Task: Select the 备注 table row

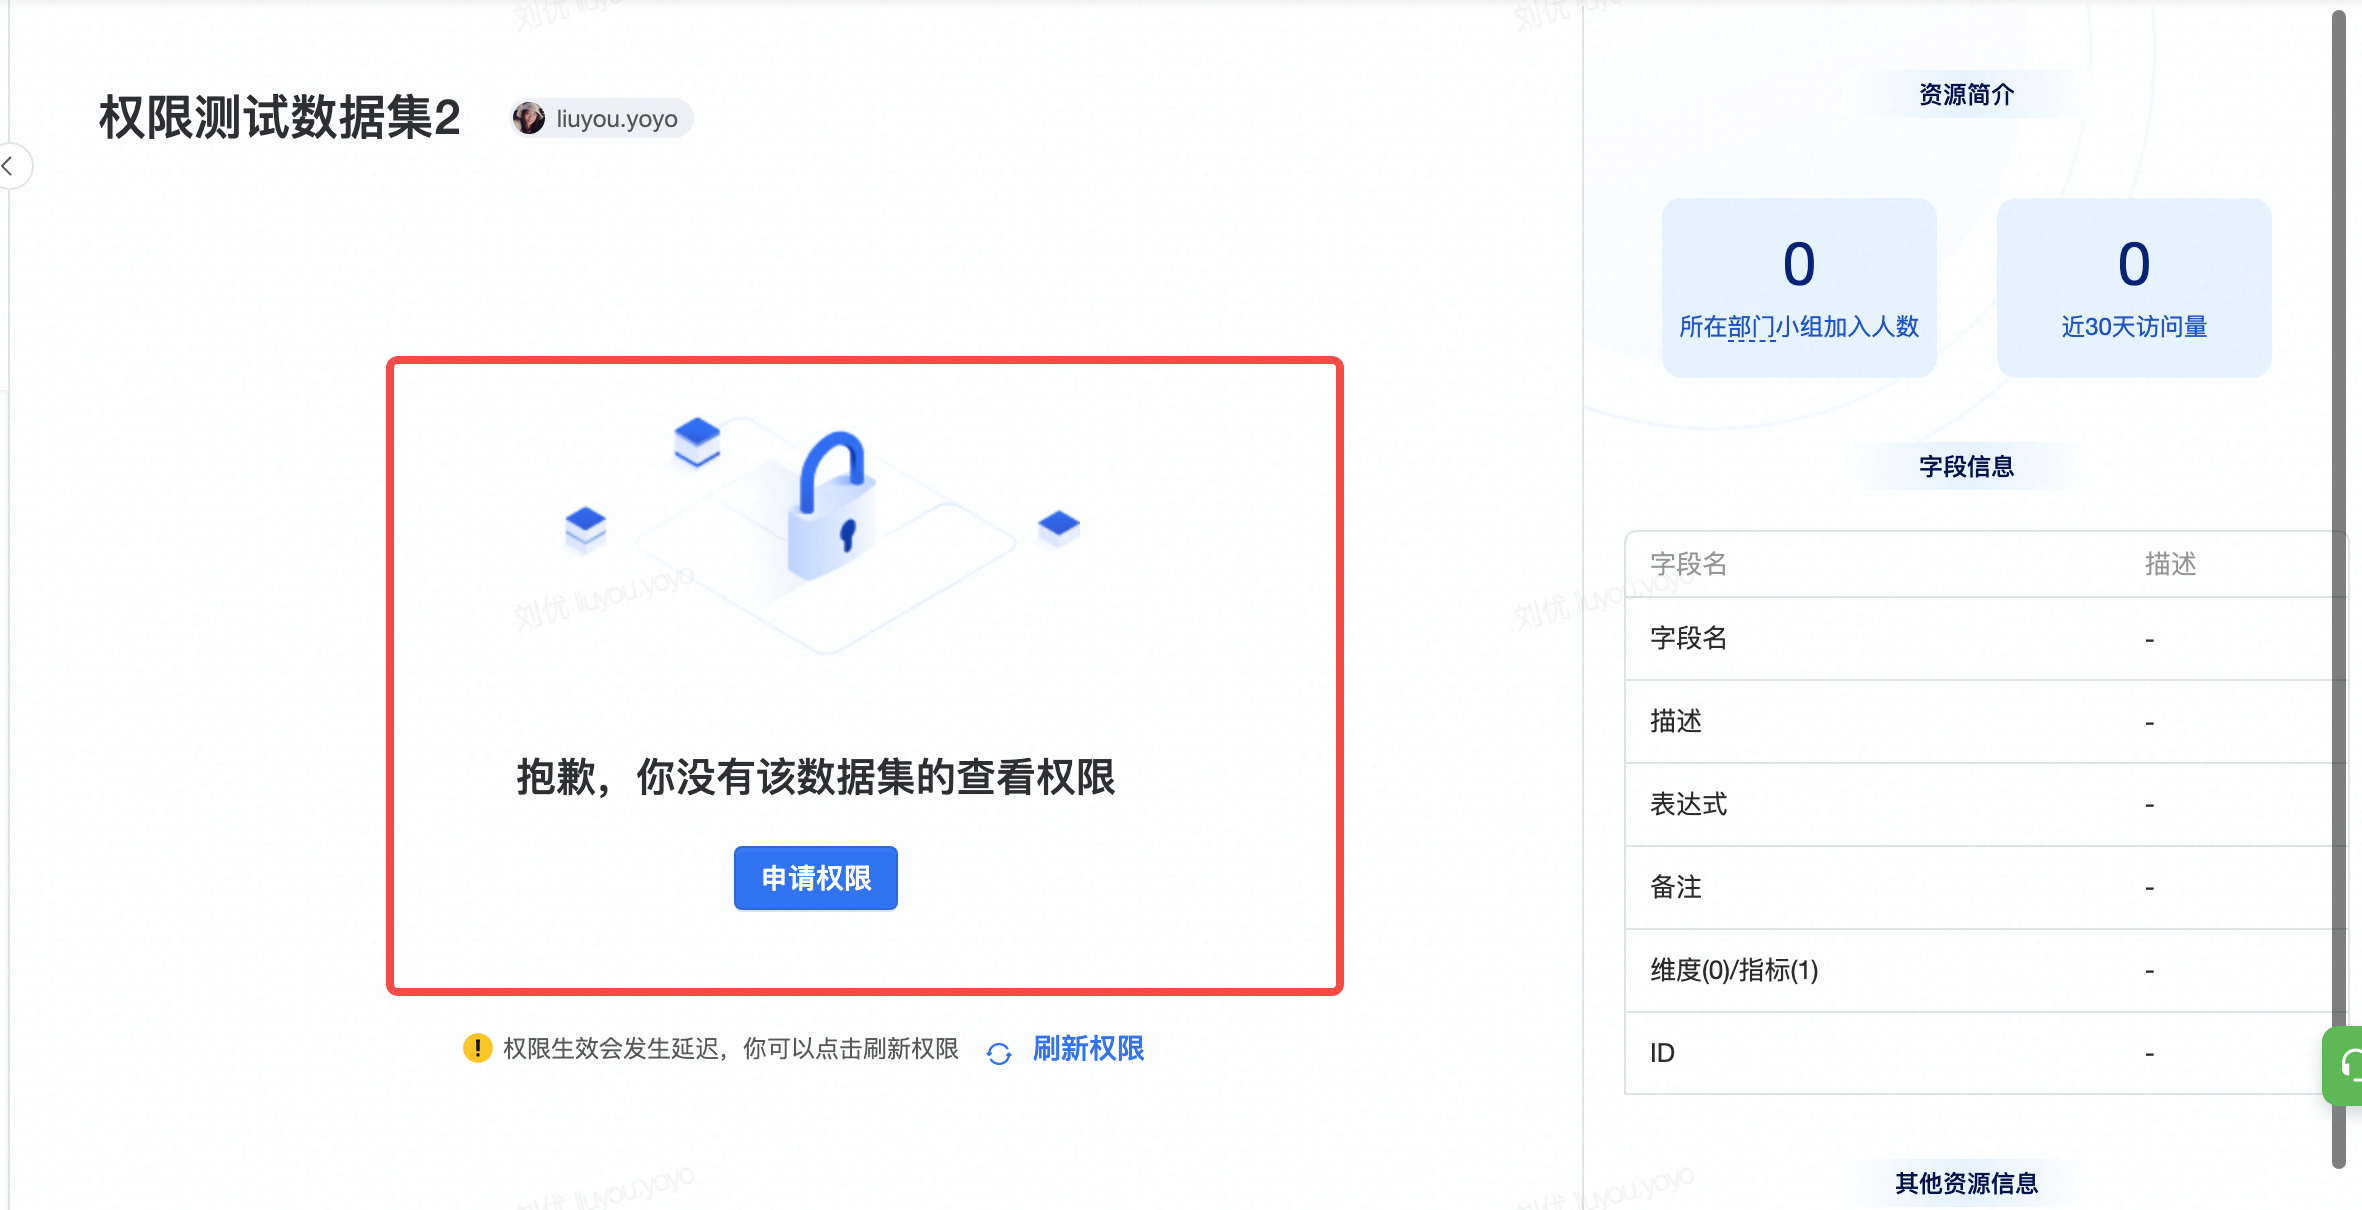Action: [x=1986, y=888]
